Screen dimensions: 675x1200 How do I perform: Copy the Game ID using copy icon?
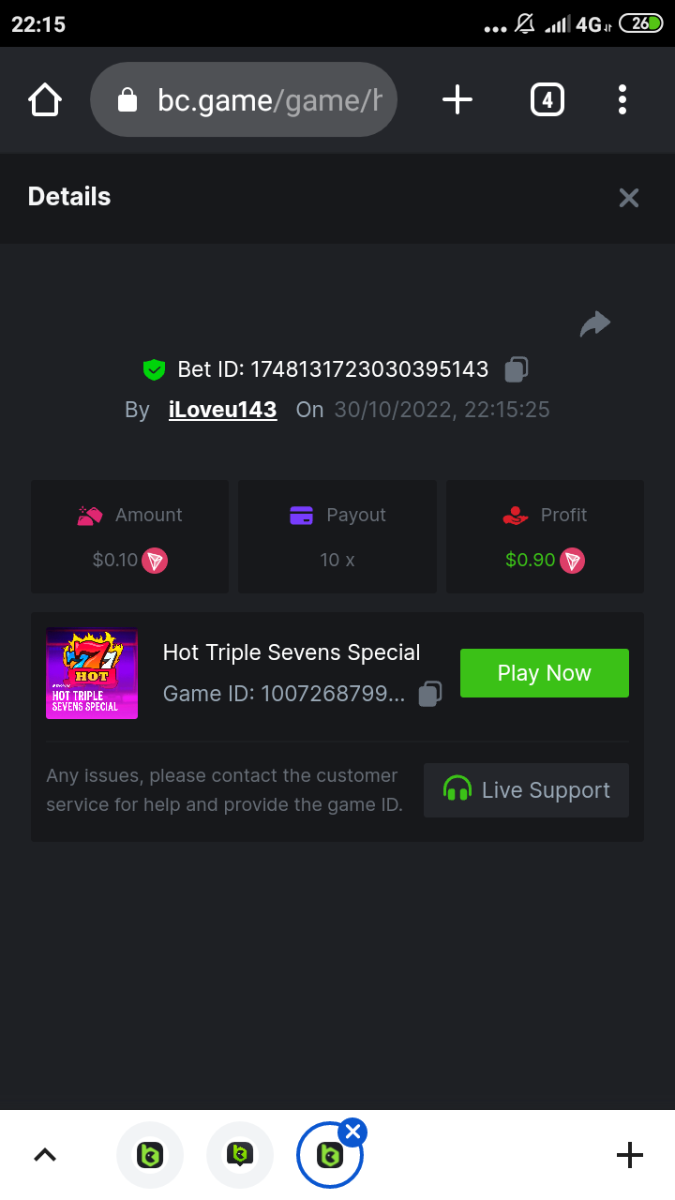(430, 694)
